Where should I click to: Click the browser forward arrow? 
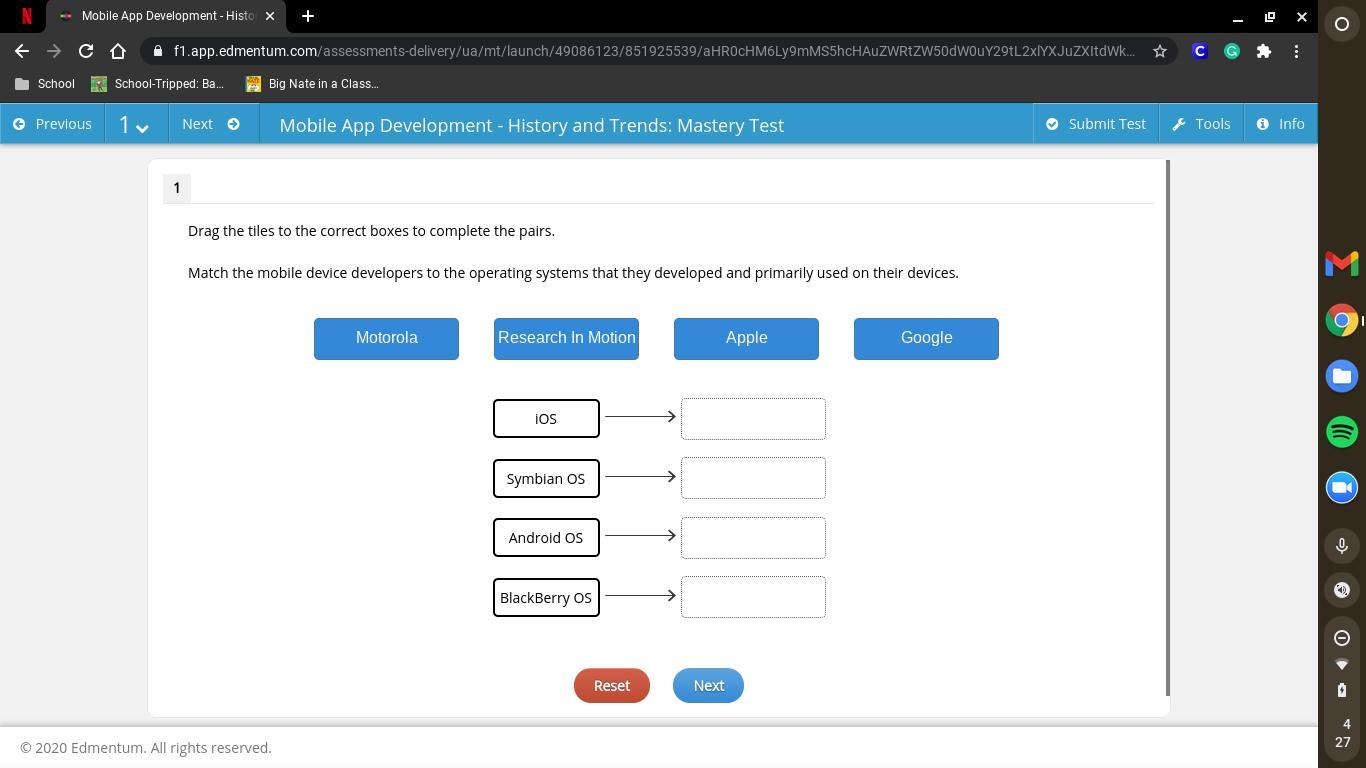pos(54,51)
